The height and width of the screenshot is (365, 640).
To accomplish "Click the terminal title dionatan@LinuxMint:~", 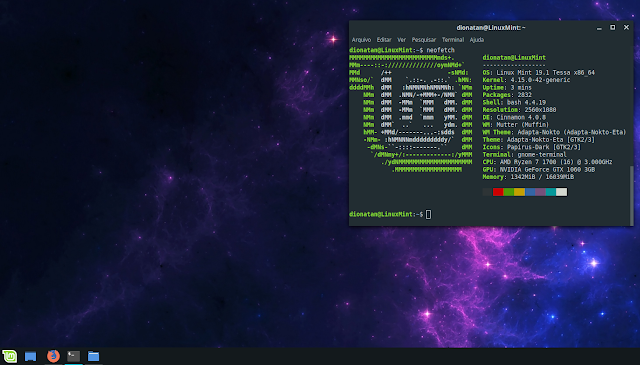I will [x=491, y=28].
